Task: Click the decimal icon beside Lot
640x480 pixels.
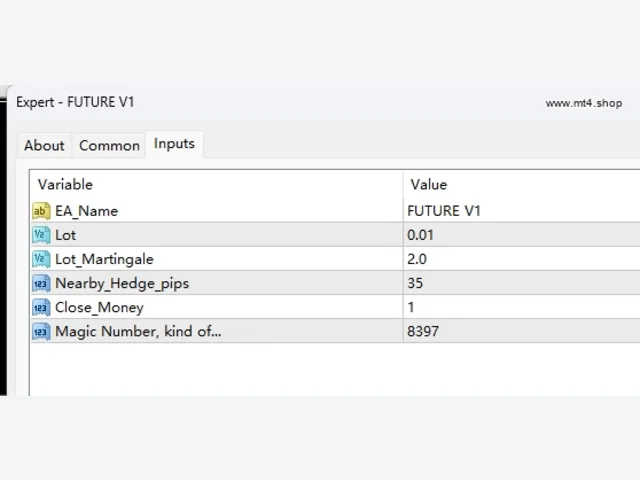Action: [41, 235]
